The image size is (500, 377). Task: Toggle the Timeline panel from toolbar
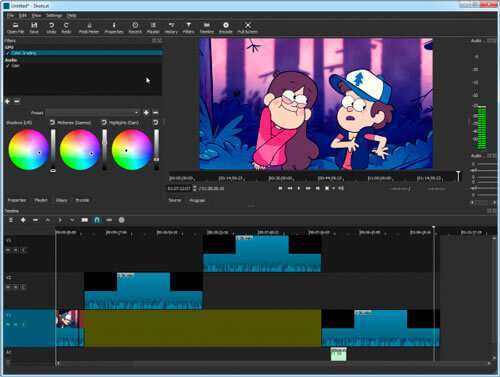207,28
